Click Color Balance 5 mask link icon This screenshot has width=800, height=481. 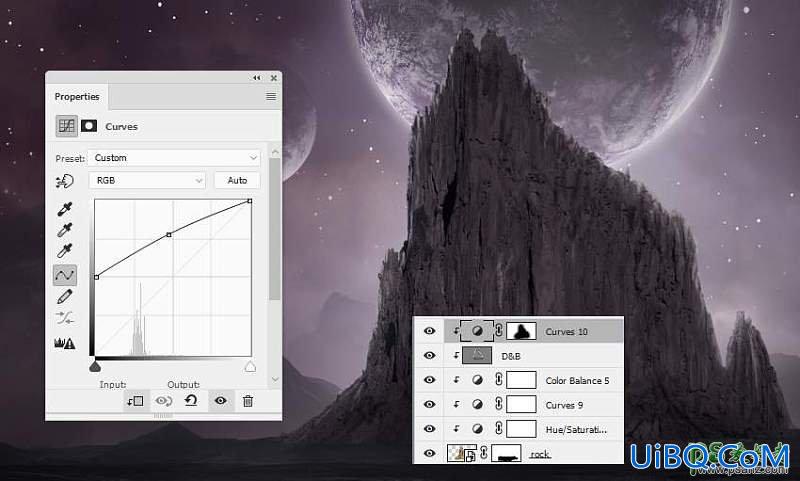[x=499, y=380]
